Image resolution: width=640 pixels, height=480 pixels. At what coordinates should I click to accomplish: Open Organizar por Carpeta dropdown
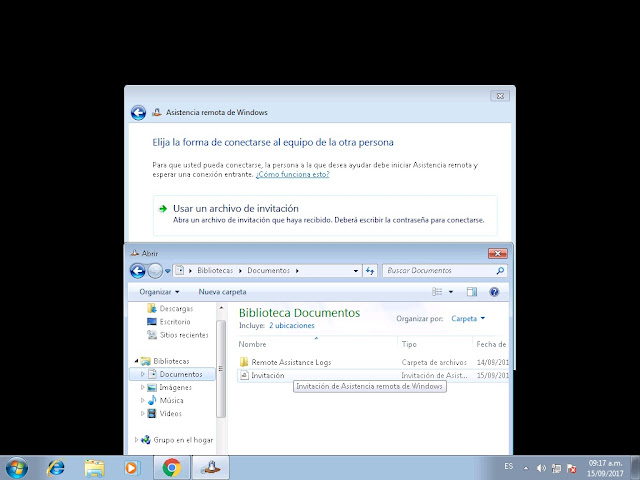(x=468, y=318)
